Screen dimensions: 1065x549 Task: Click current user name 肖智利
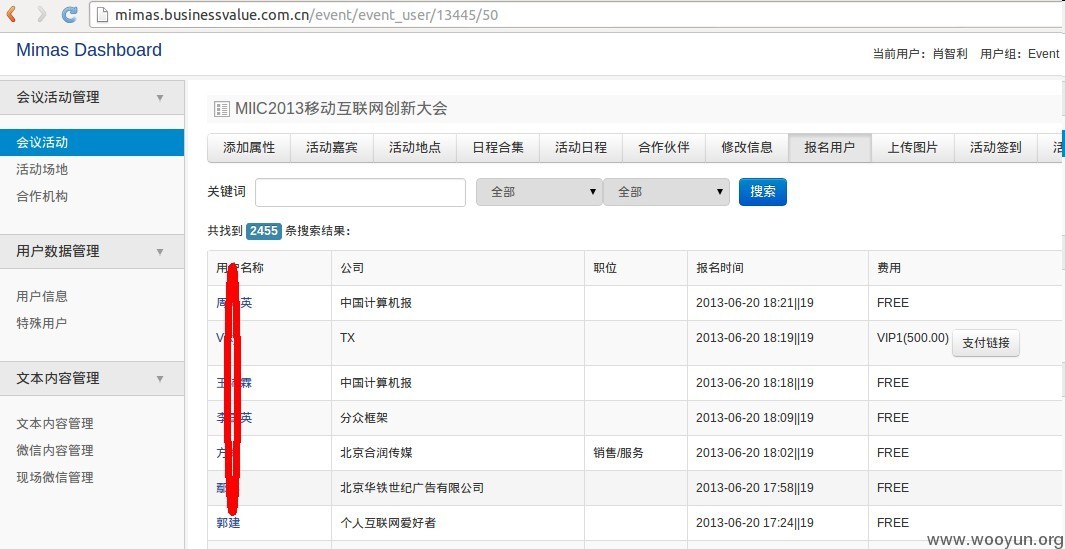pyautogui.click(x=950, y=54)
